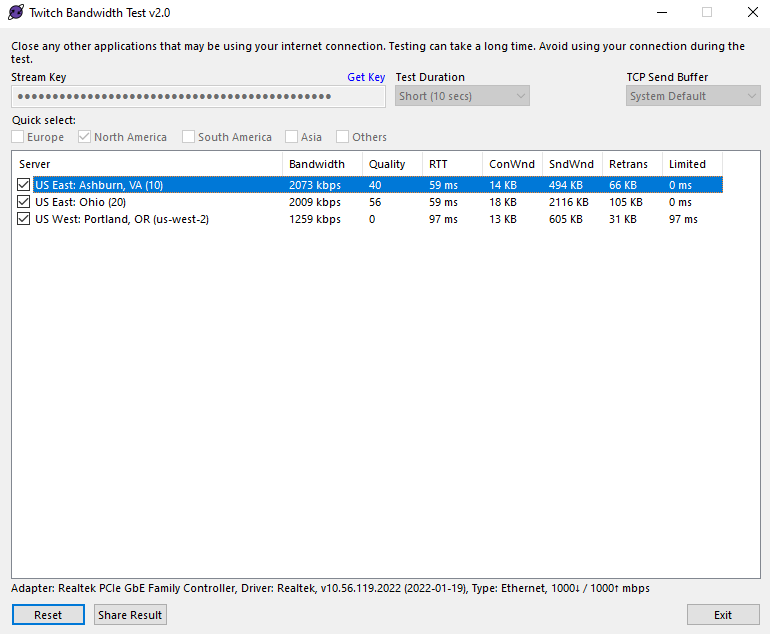Viewport: 770px width, 634px height.
Task: Sort by the Quality column header
Action: [x=392, y=164]
